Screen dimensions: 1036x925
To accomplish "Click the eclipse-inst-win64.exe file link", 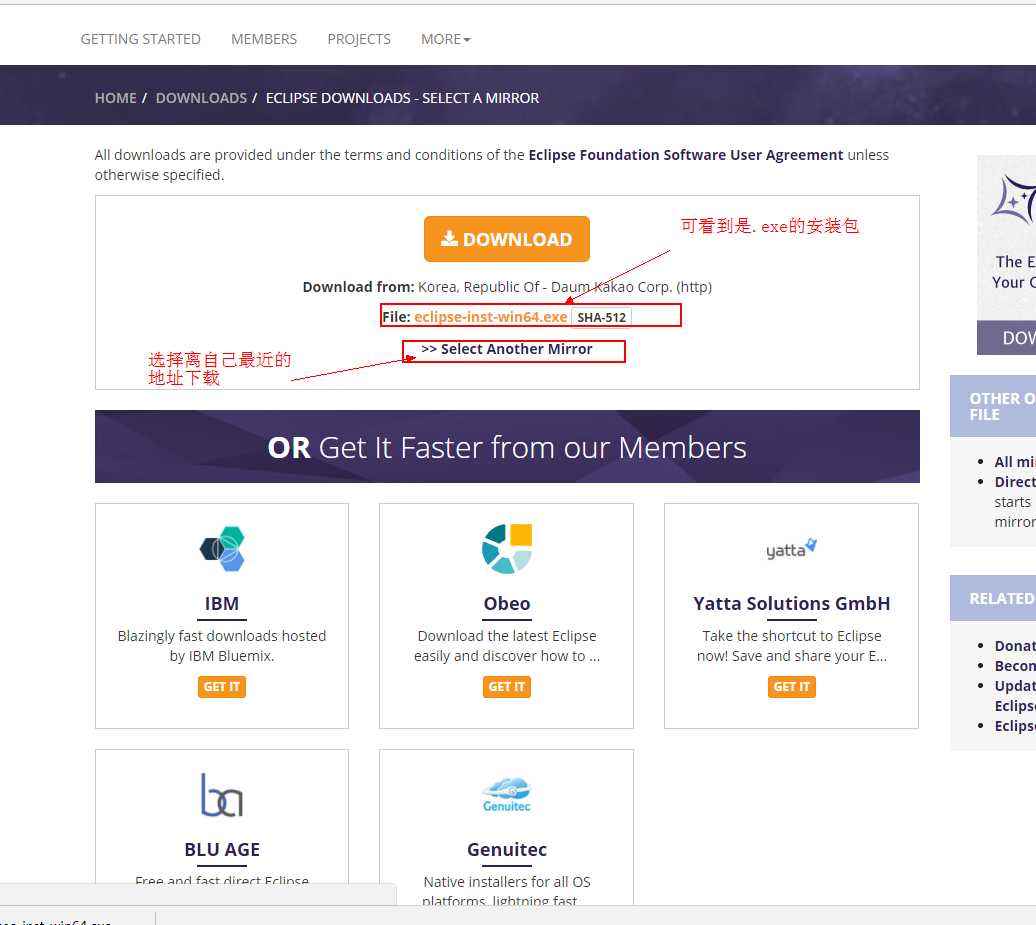I will point(491,316).
